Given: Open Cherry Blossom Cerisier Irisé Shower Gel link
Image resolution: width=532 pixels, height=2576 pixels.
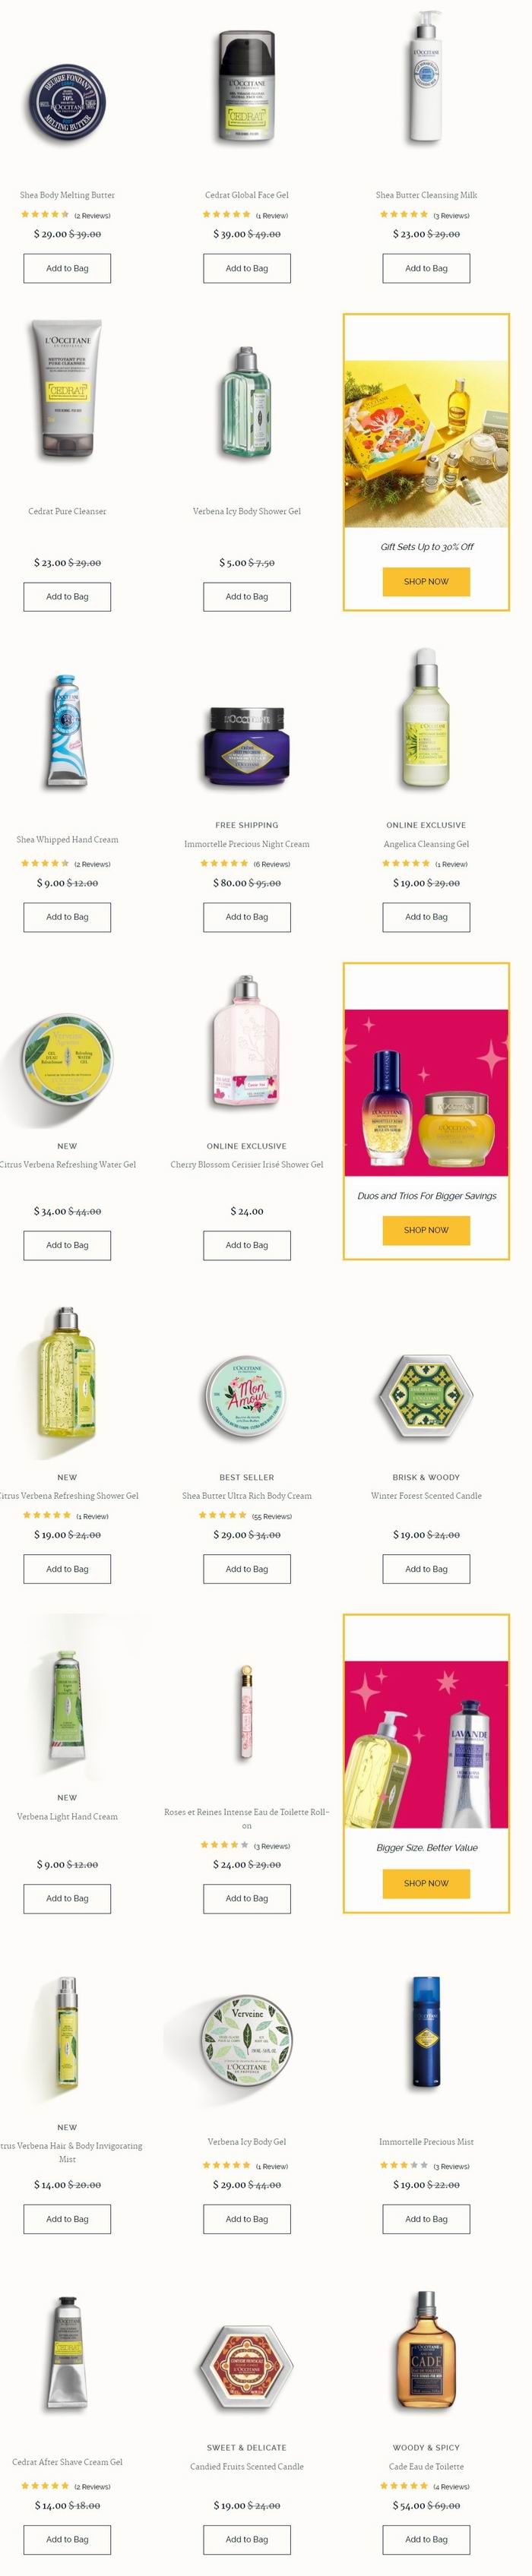Looking at the screenshot, I should [x=247, y=1164].
